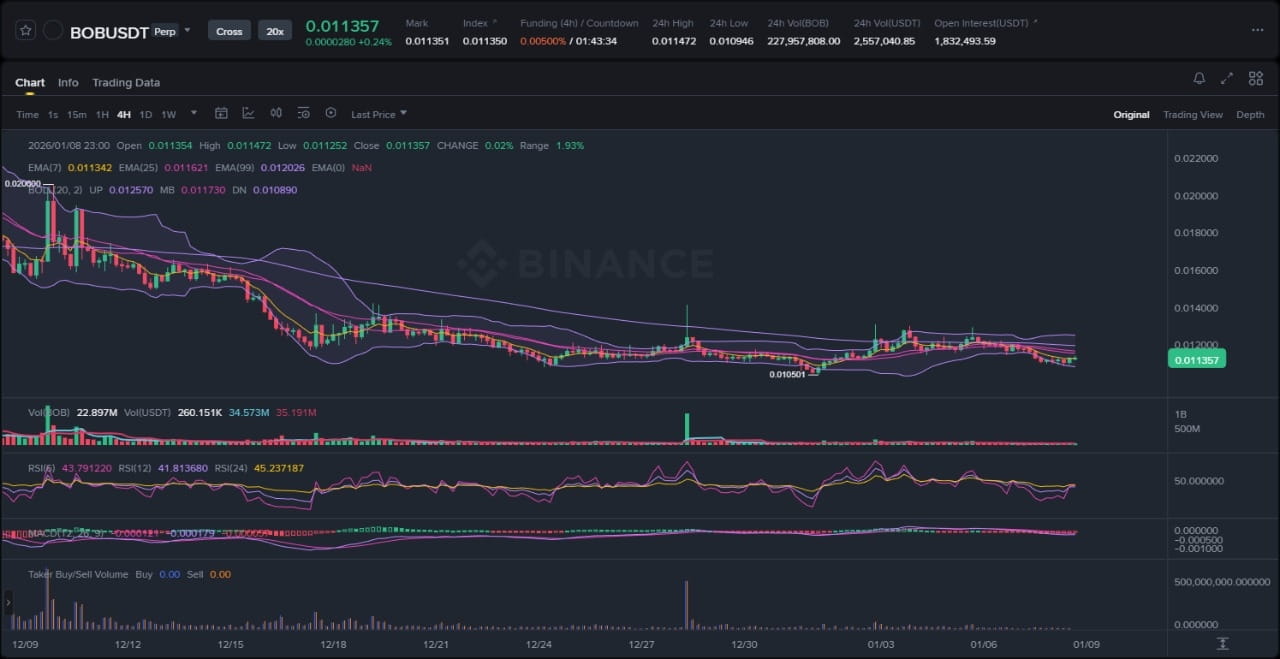Click the 24h Vol(USDT) value 2,557,040.85
The width and height of the screenshot is (1280, 659).
[884, 42]
